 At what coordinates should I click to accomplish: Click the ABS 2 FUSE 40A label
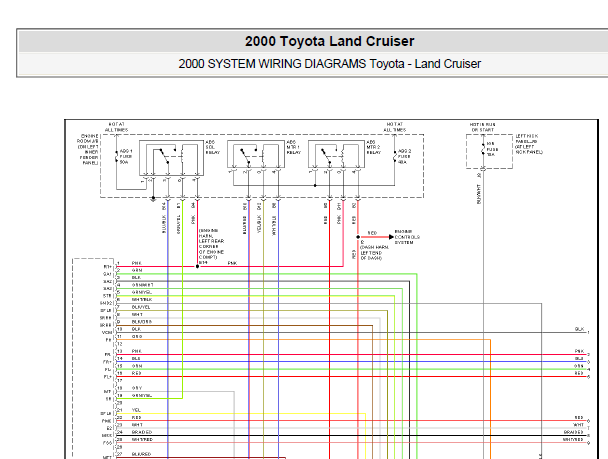[404, 157]
